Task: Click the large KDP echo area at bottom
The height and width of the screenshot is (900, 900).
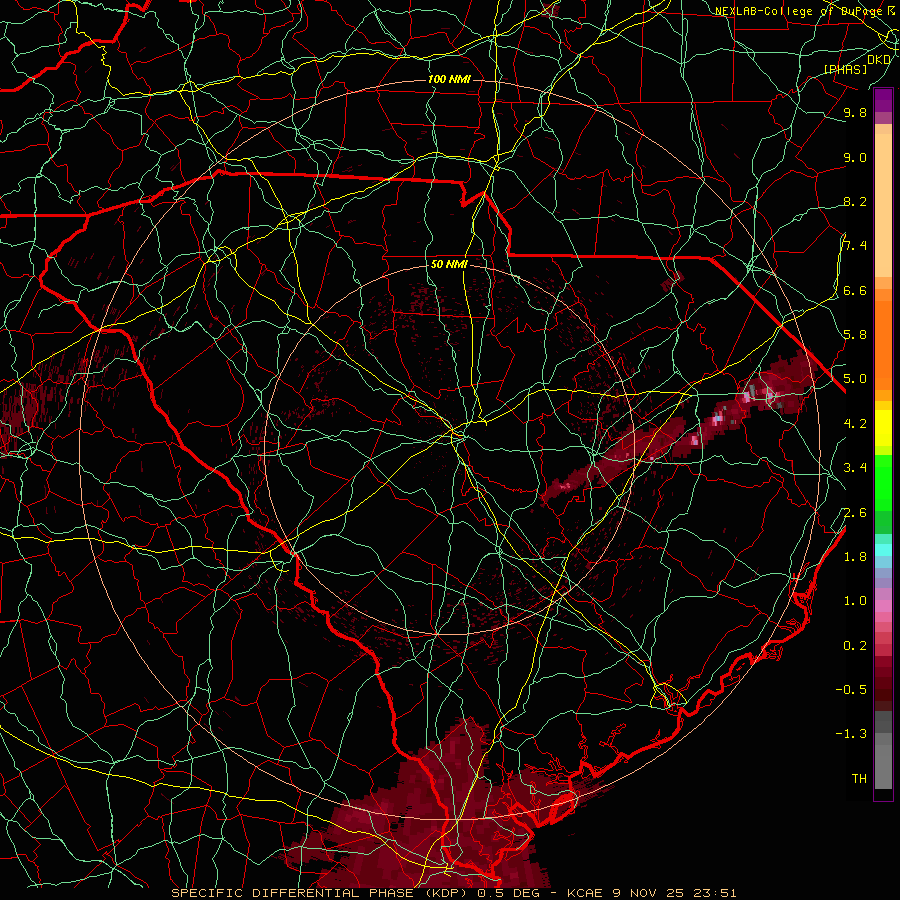Action: pyautogui.click(x=442, y=815)
